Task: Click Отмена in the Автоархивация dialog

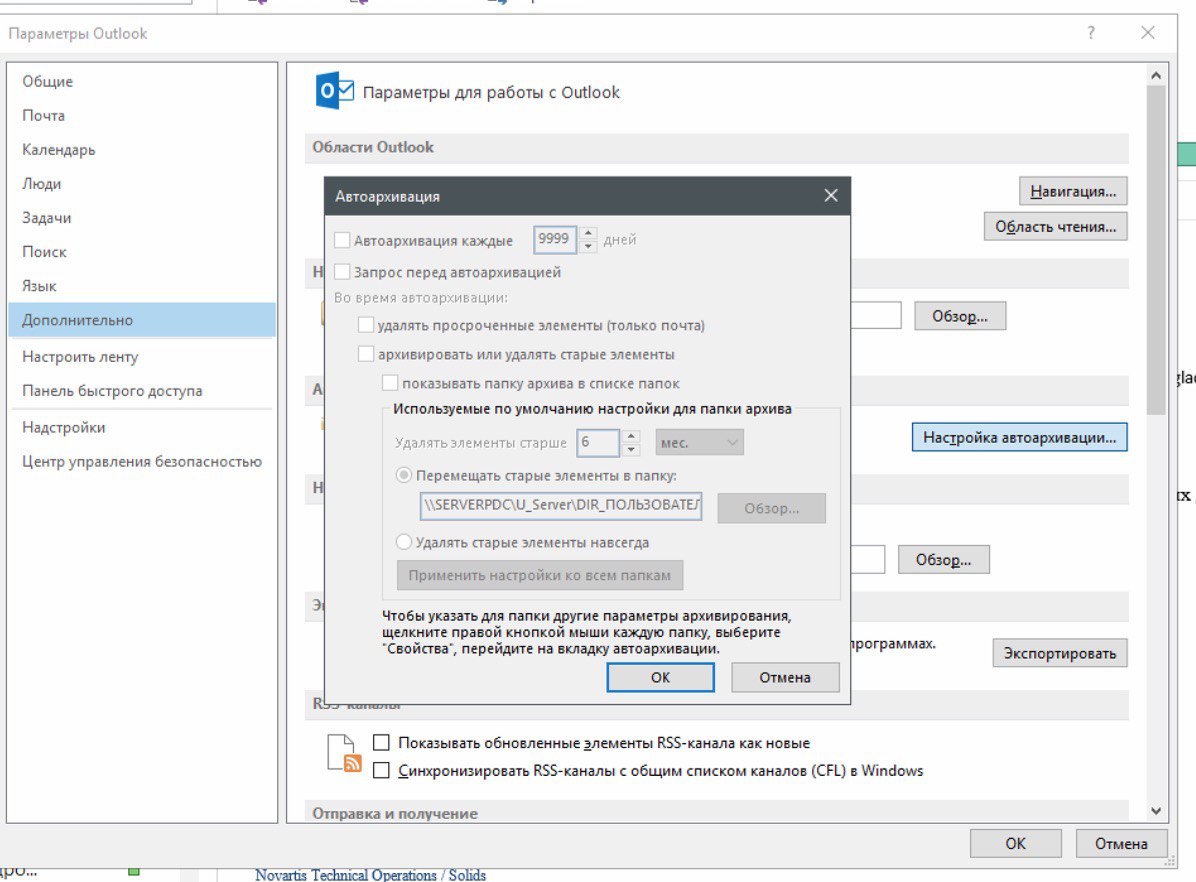Action: coord(785,678)
